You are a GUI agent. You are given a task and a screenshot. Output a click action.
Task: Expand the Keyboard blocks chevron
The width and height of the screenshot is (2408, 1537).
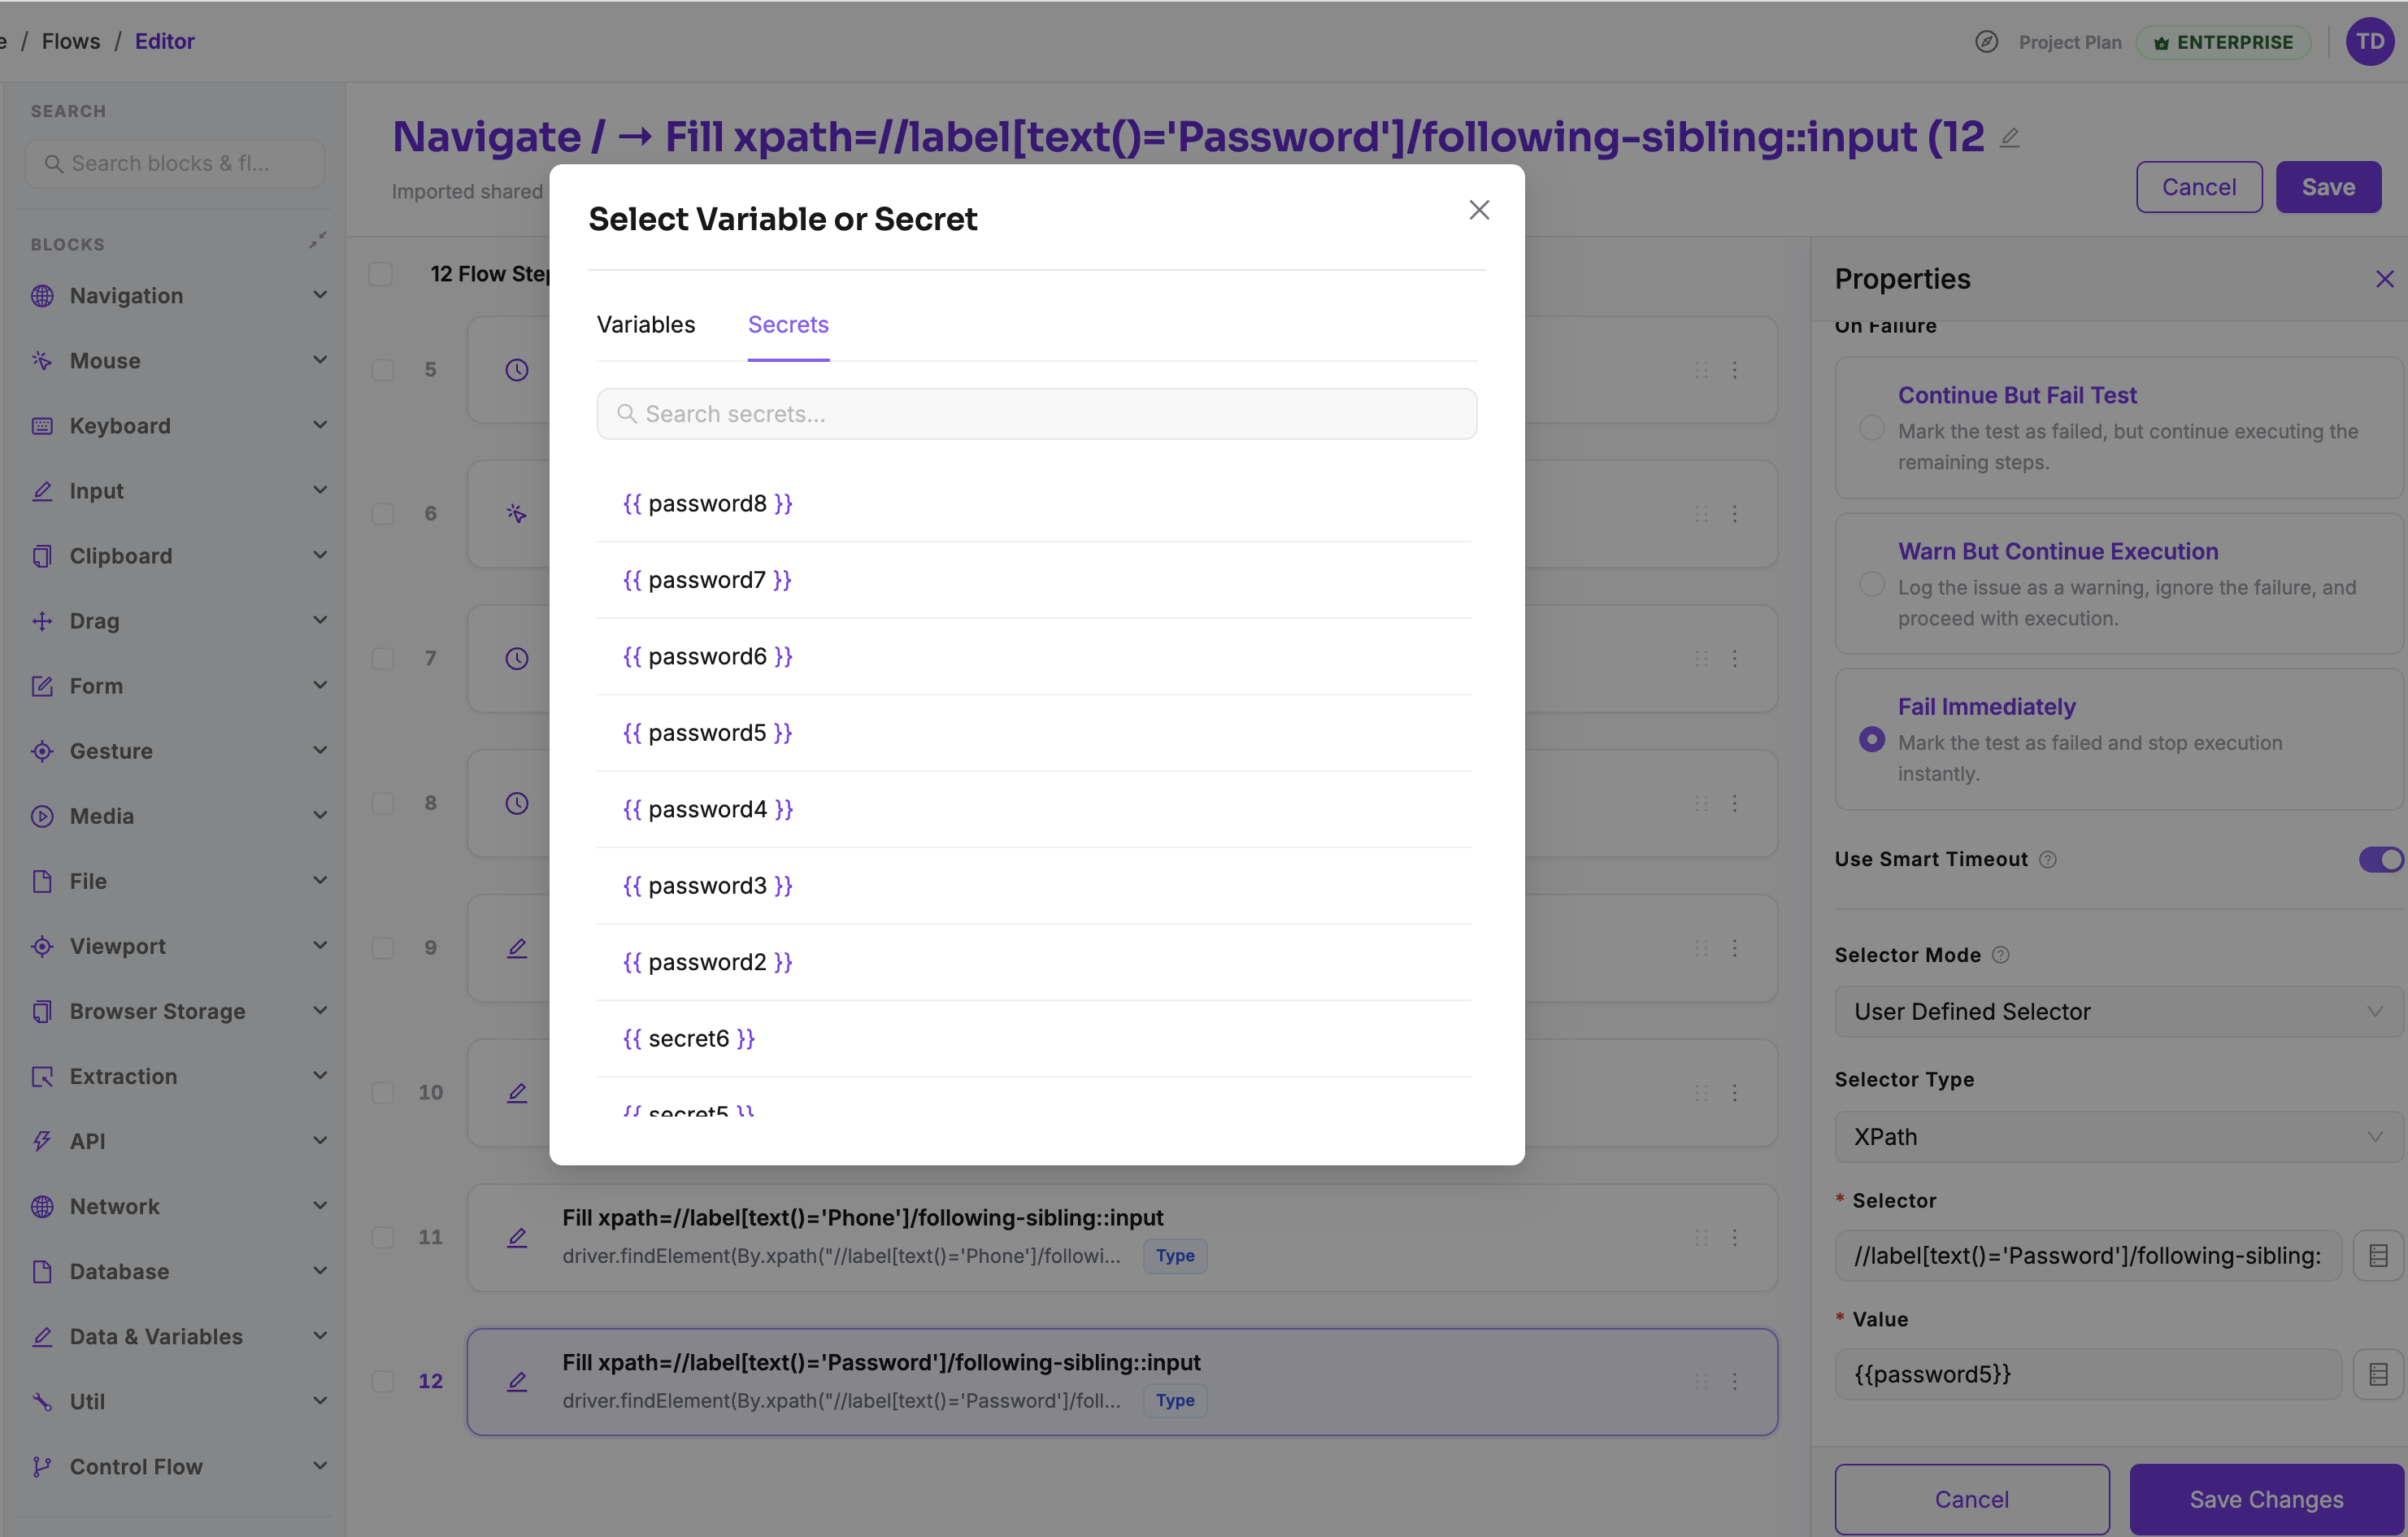[320, 425]
